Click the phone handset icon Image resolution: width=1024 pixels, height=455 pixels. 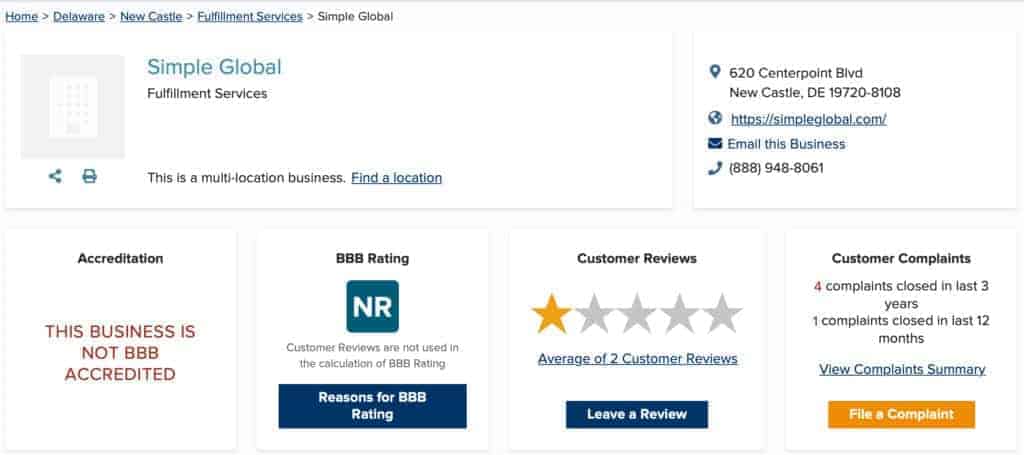click(715, 168)
